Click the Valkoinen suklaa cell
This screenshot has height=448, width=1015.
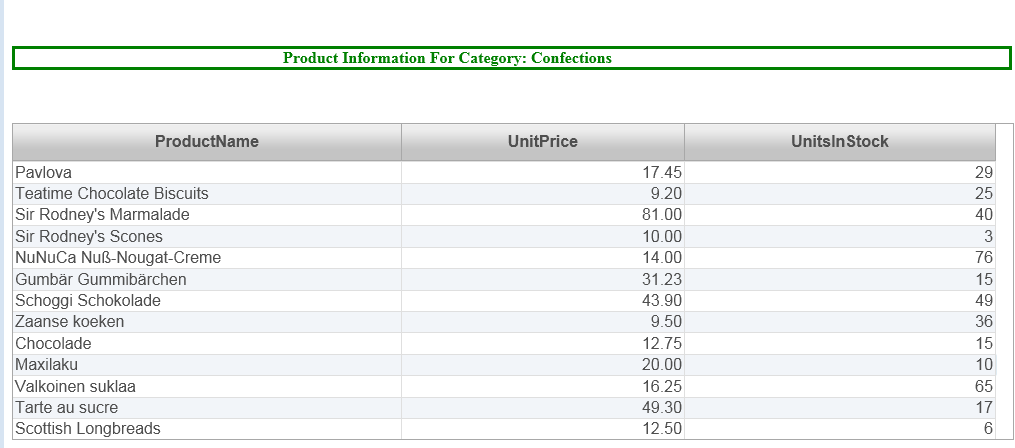tap(75, 387)
